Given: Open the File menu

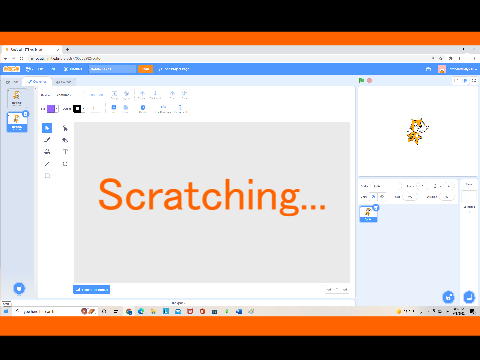Looking at the screenshot, I should coord(40,69).
